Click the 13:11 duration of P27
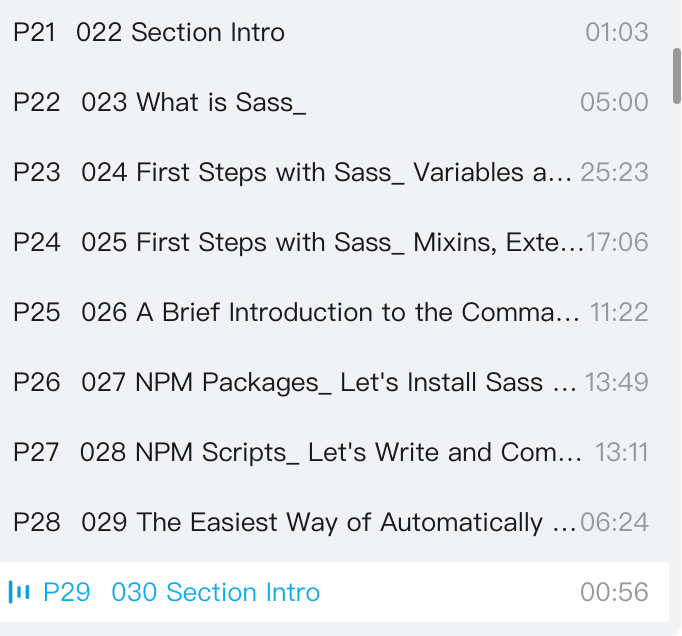 coord(621,452)
